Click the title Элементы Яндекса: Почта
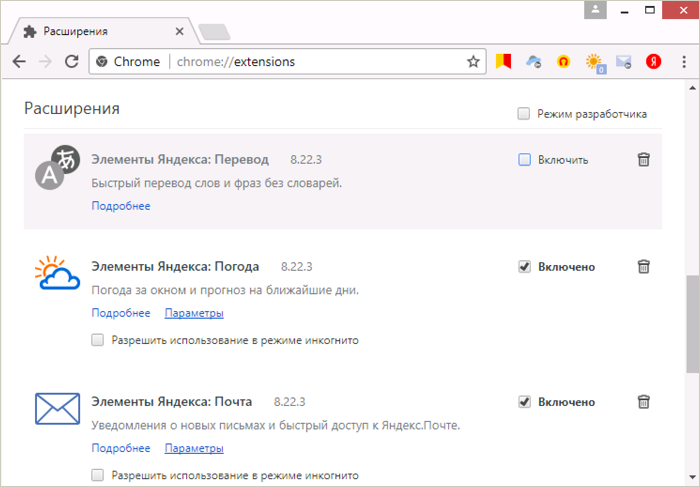This screenshot has height=487, width=700. click(x=171, y=402)
